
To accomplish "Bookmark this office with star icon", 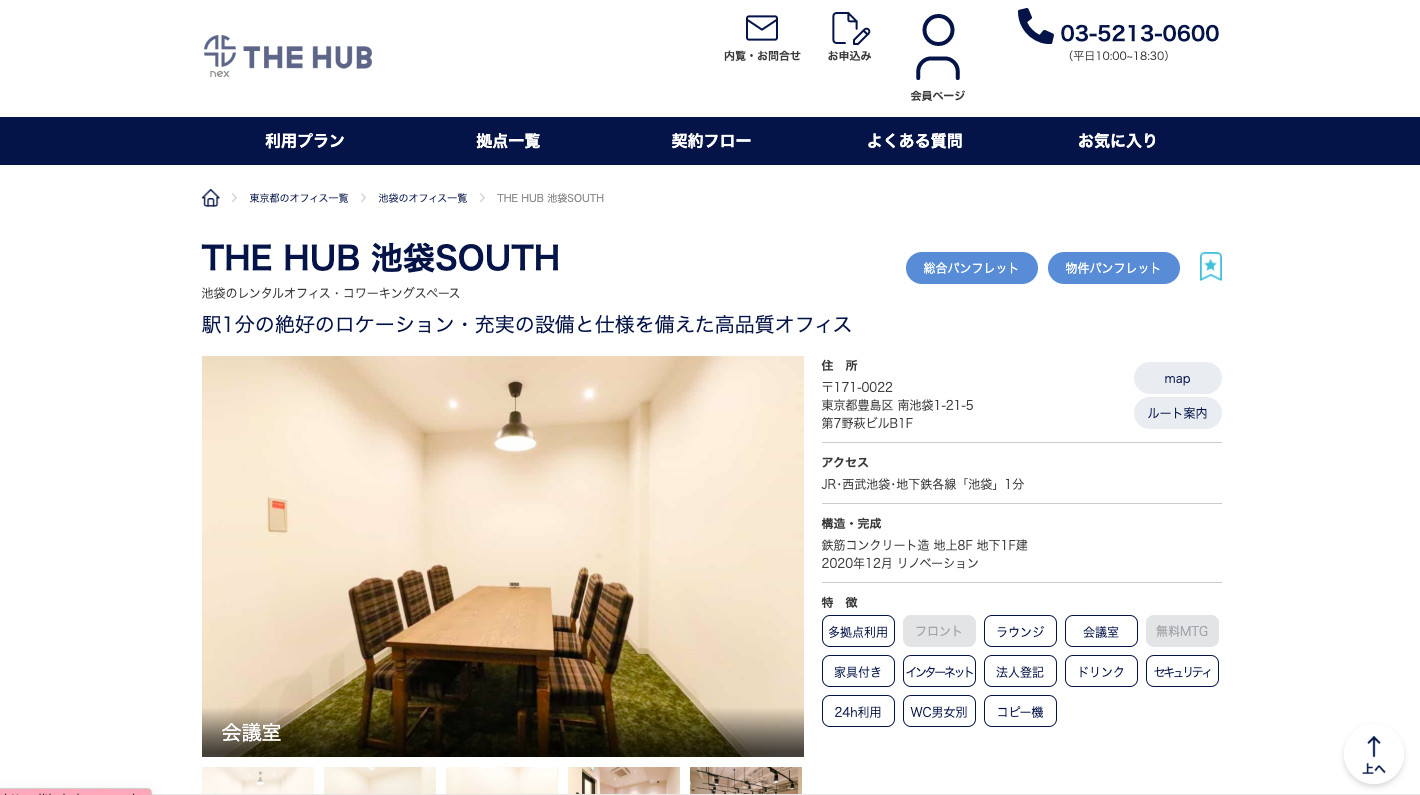I will (x=1211, y=267).
